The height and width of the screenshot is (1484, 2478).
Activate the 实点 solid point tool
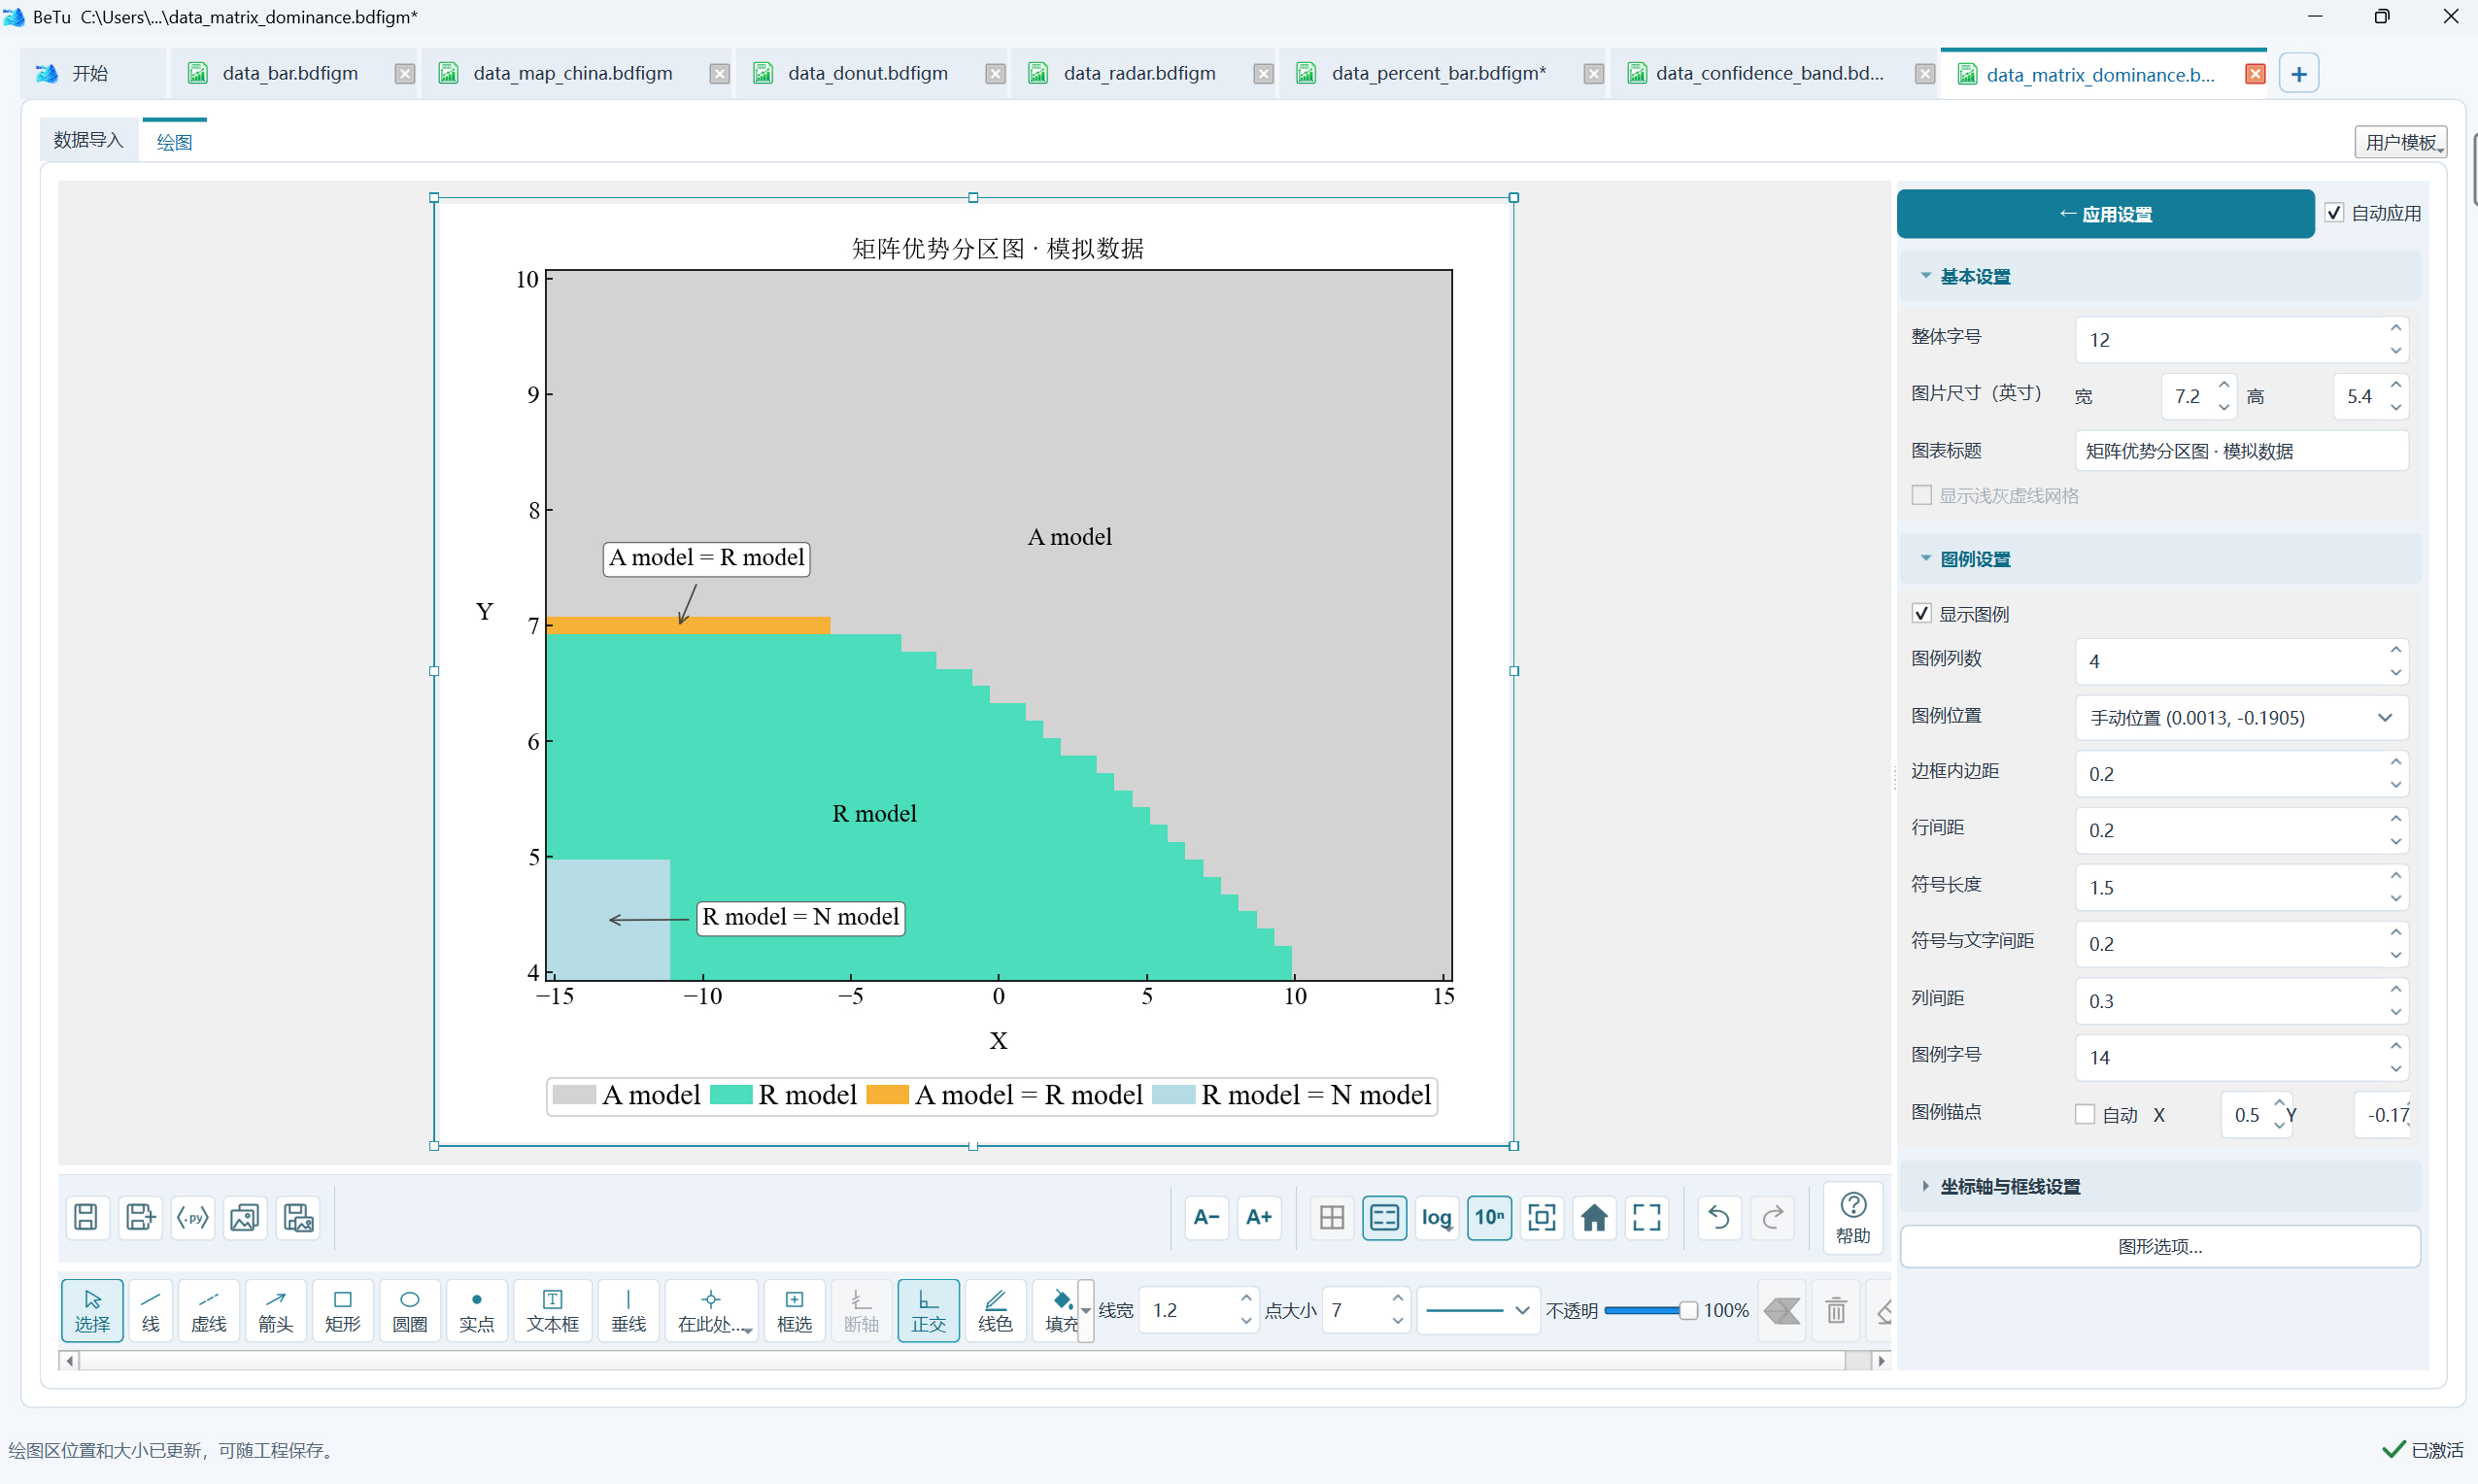476,1310
